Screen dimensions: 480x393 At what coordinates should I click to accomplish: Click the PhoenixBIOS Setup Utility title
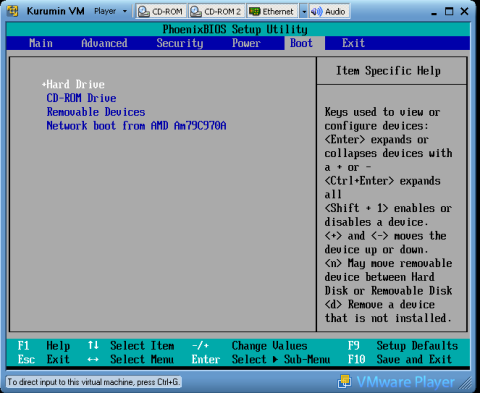point(235,29)
